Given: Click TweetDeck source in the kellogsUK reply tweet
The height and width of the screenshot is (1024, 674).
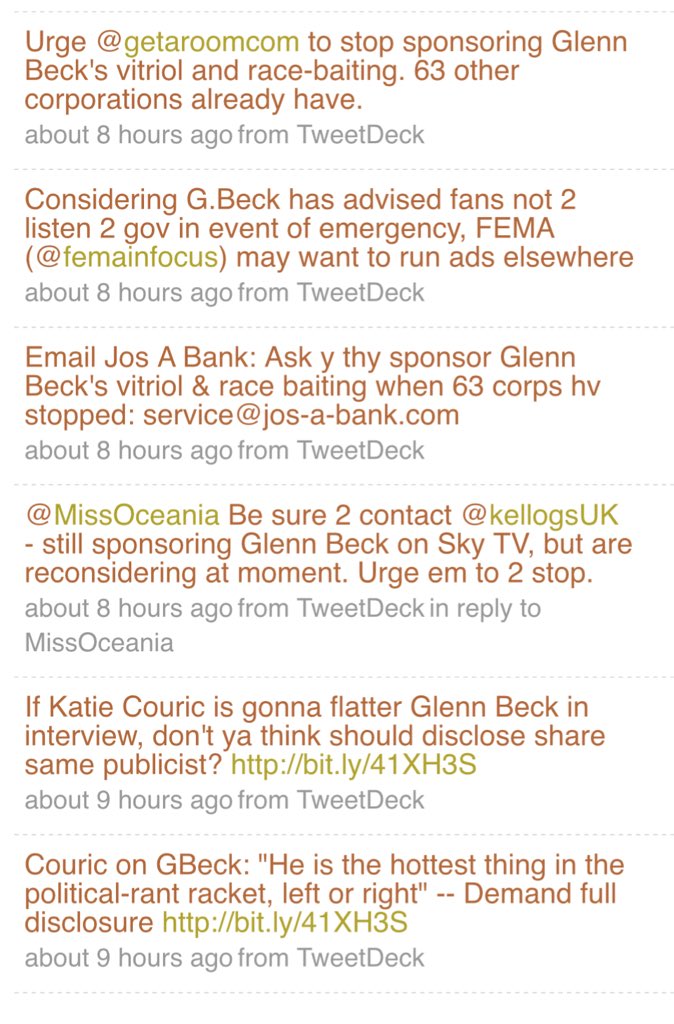Looking at the screenshot, I should [360, 608].
